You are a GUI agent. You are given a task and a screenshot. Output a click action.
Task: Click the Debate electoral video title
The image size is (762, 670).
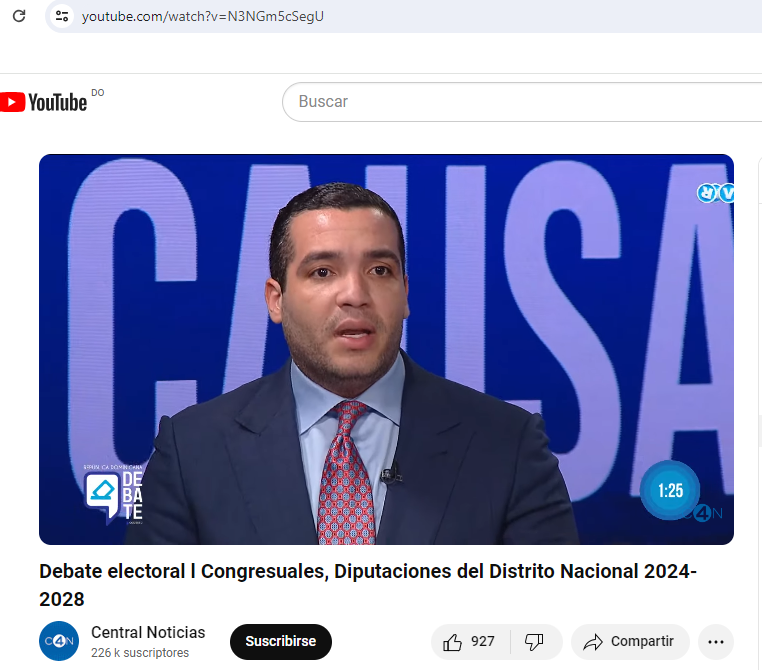coord(367,584)
